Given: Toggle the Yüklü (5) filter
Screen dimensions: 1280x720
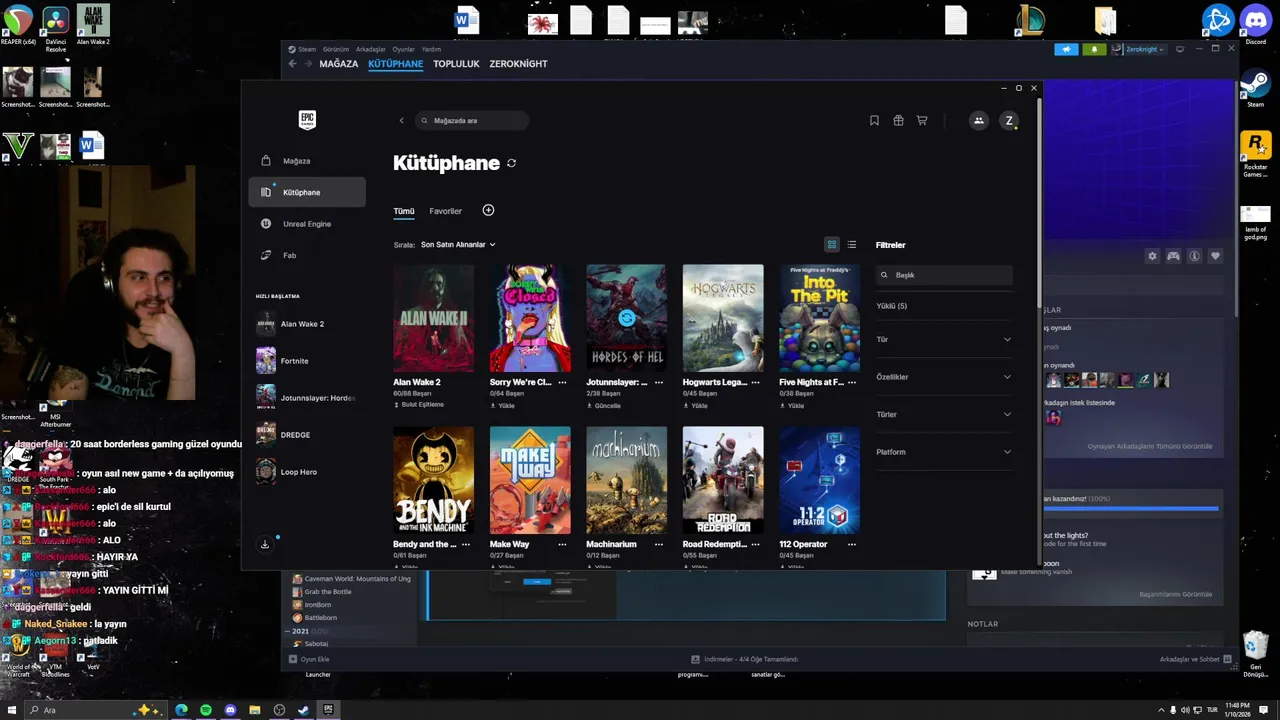Looking at the screenshot, I should (x=892, y=306).
